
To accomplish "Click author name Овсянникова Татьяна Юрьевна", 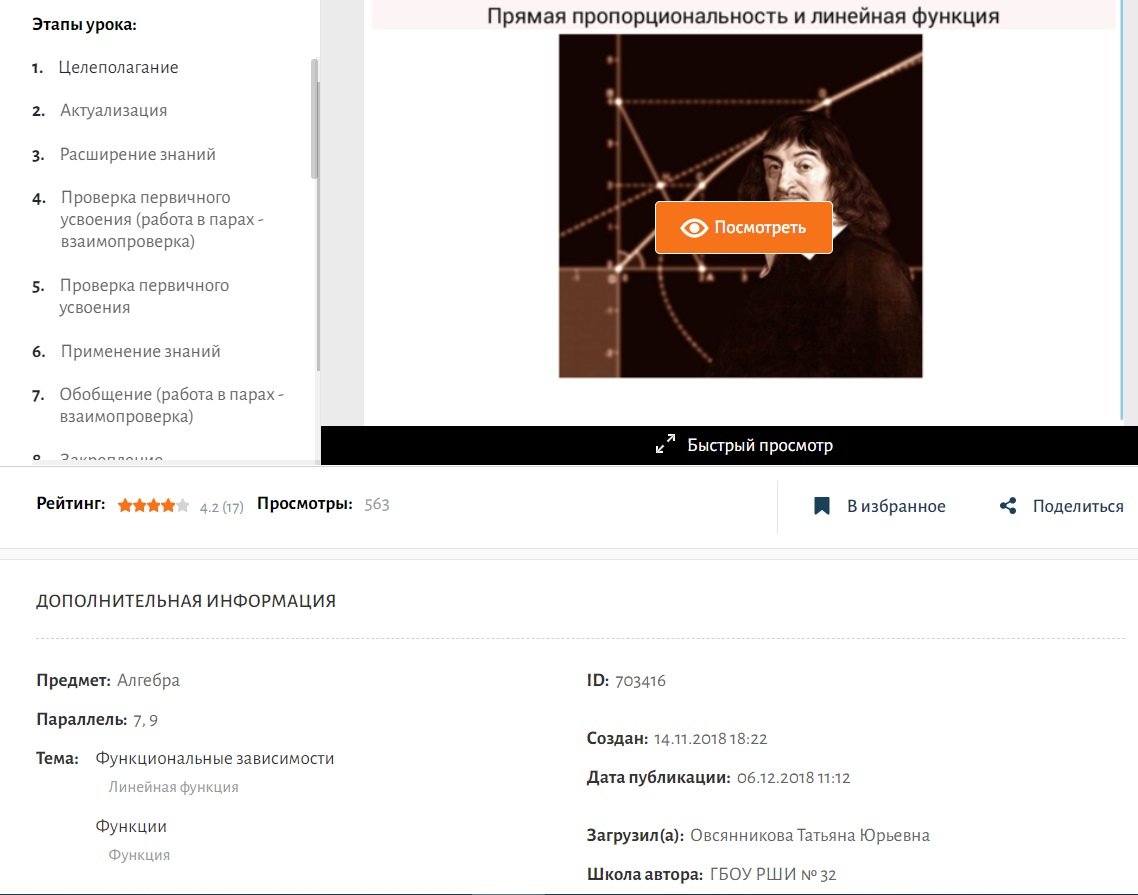I will pyautogui.click(x=809, y=835).
